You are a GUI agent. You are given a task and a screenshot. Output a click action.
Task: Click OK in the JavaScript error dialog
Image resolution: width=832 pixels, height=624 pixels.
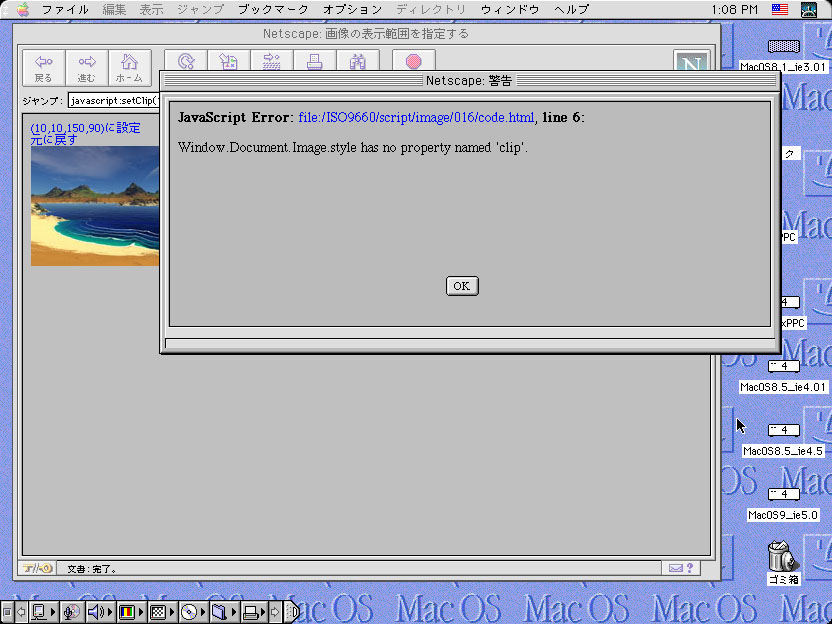coord(462,286)
